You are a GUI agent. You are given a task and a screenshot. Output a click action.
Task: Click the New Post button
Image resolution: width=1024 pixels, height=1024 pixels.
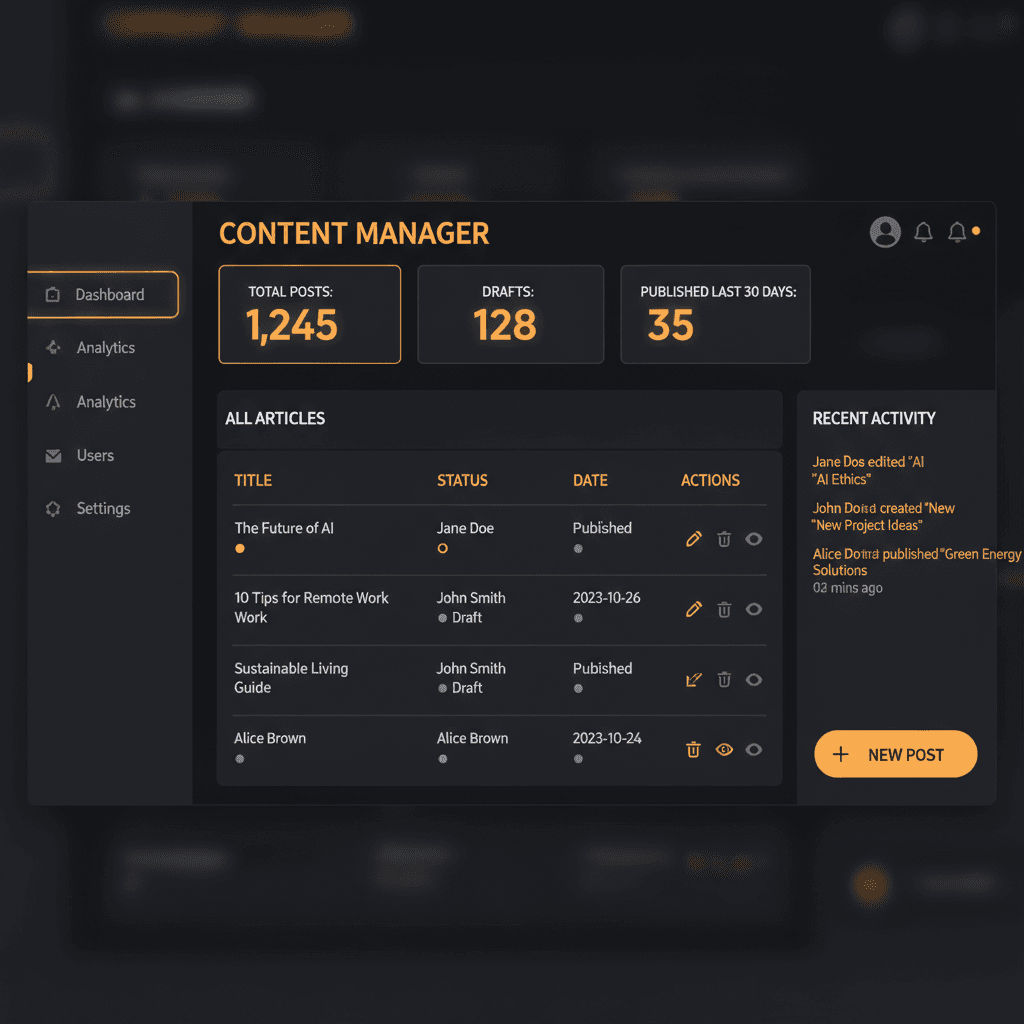click(895, 754)
